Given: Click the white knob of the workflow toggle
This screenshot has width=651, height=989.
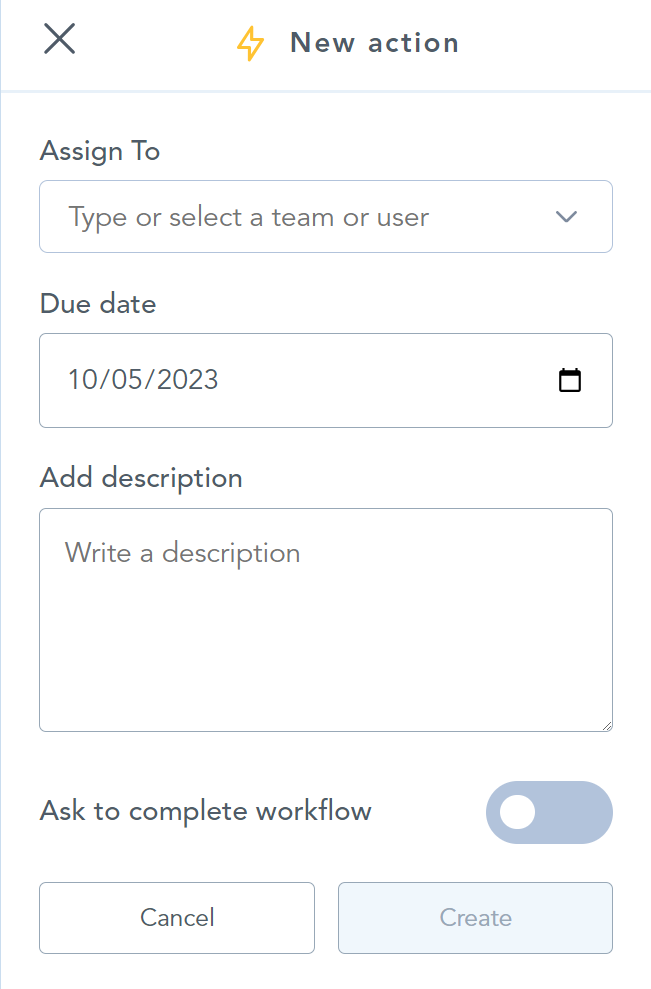Looking at the screenshot, I should pos(518,812).
